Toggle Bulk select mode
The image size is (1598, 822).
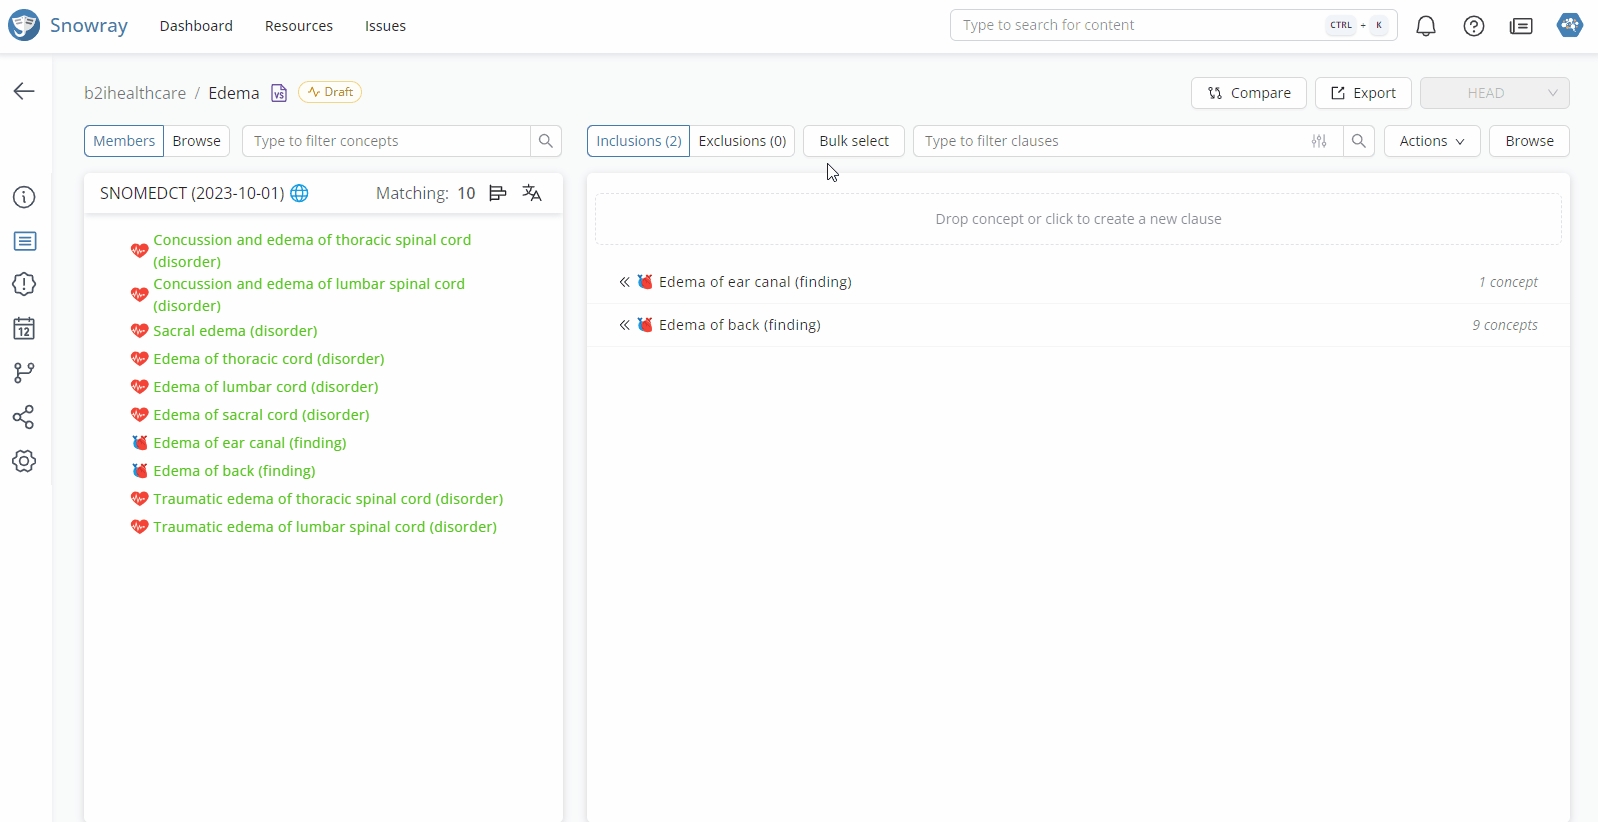pos(853,141)
